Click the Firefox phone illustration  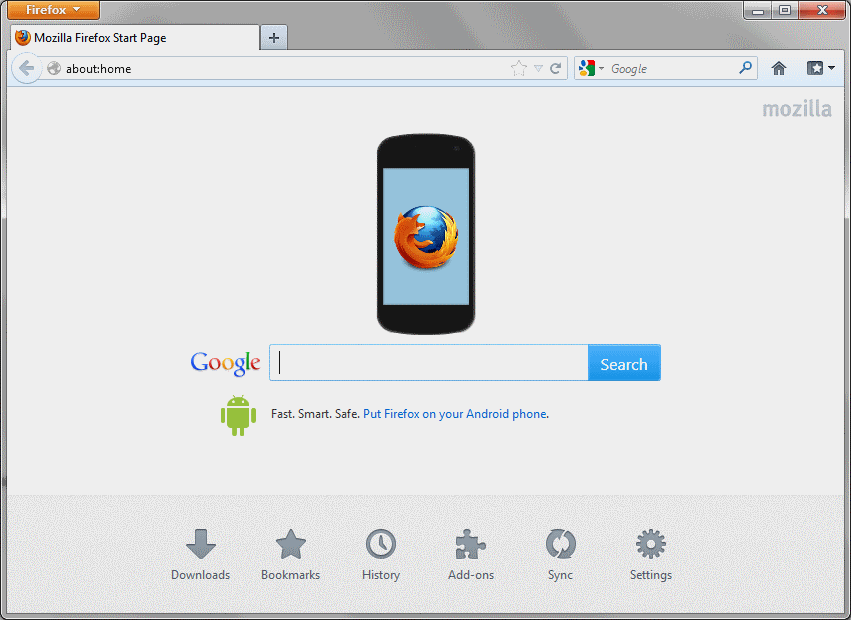426,234
